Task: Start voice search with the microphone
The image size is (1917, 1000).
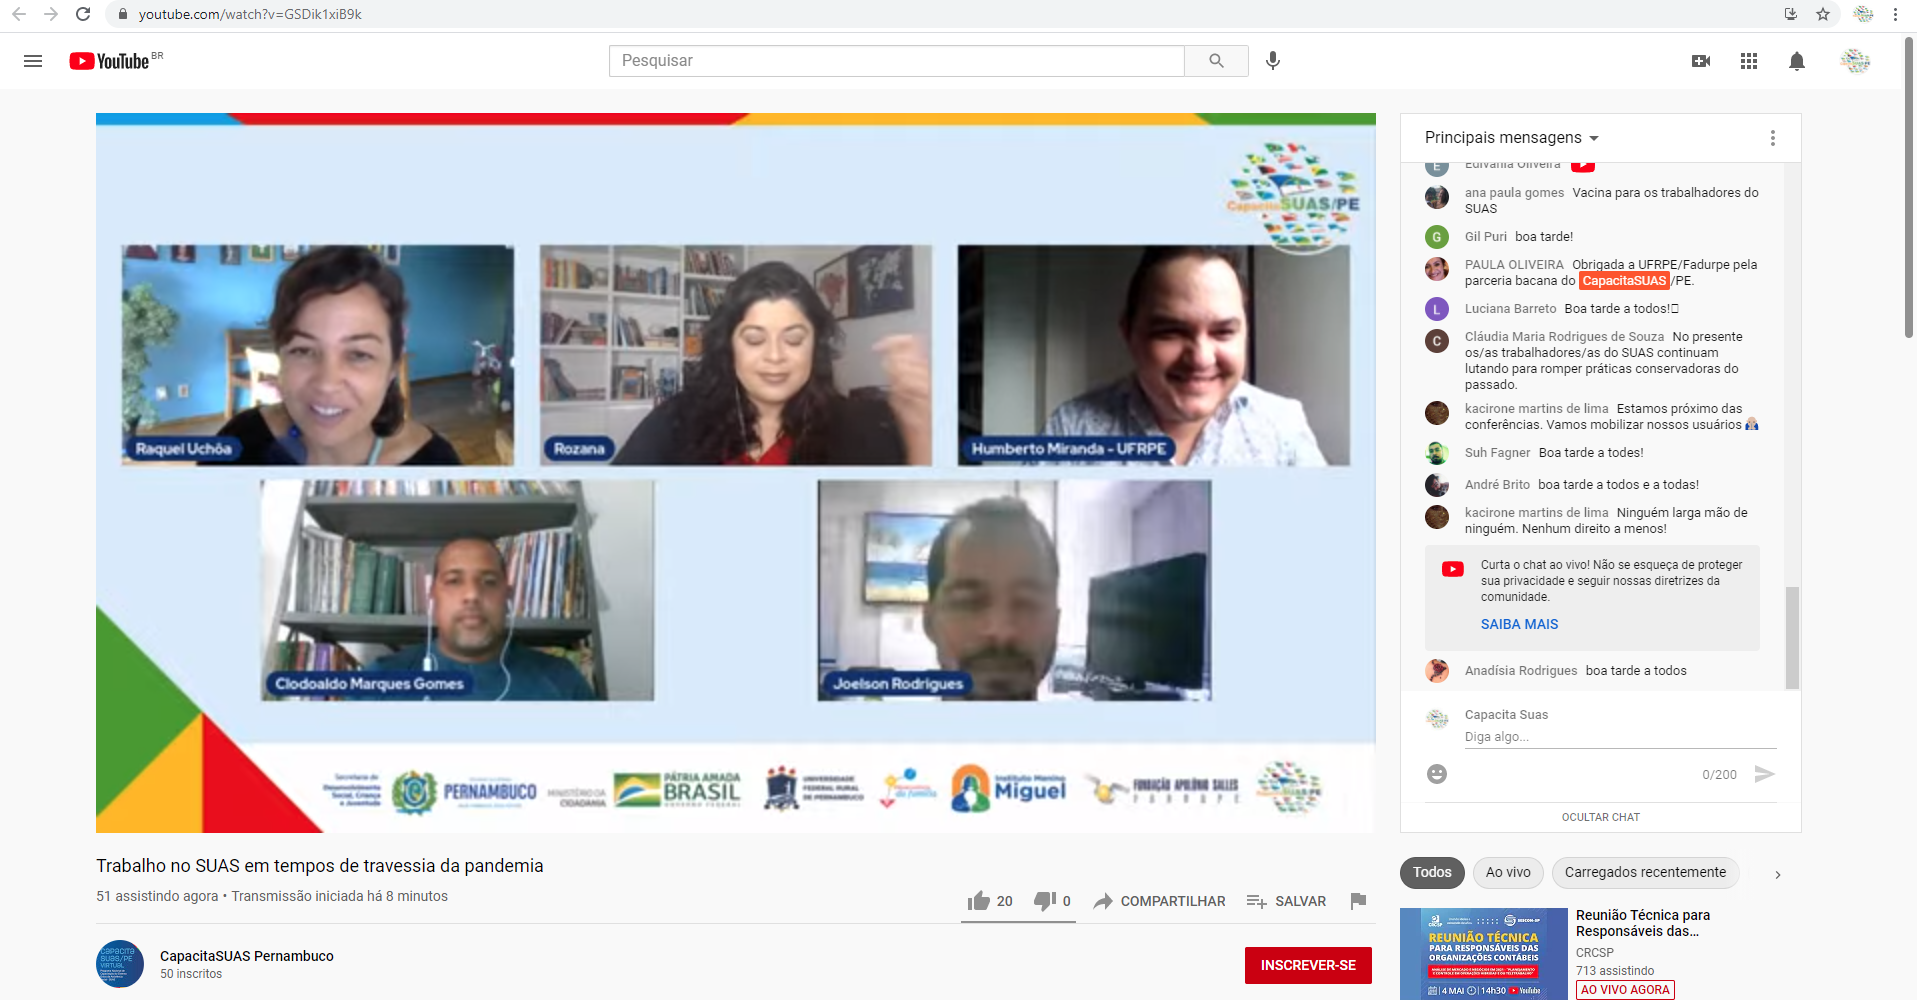Action: 1272,61
